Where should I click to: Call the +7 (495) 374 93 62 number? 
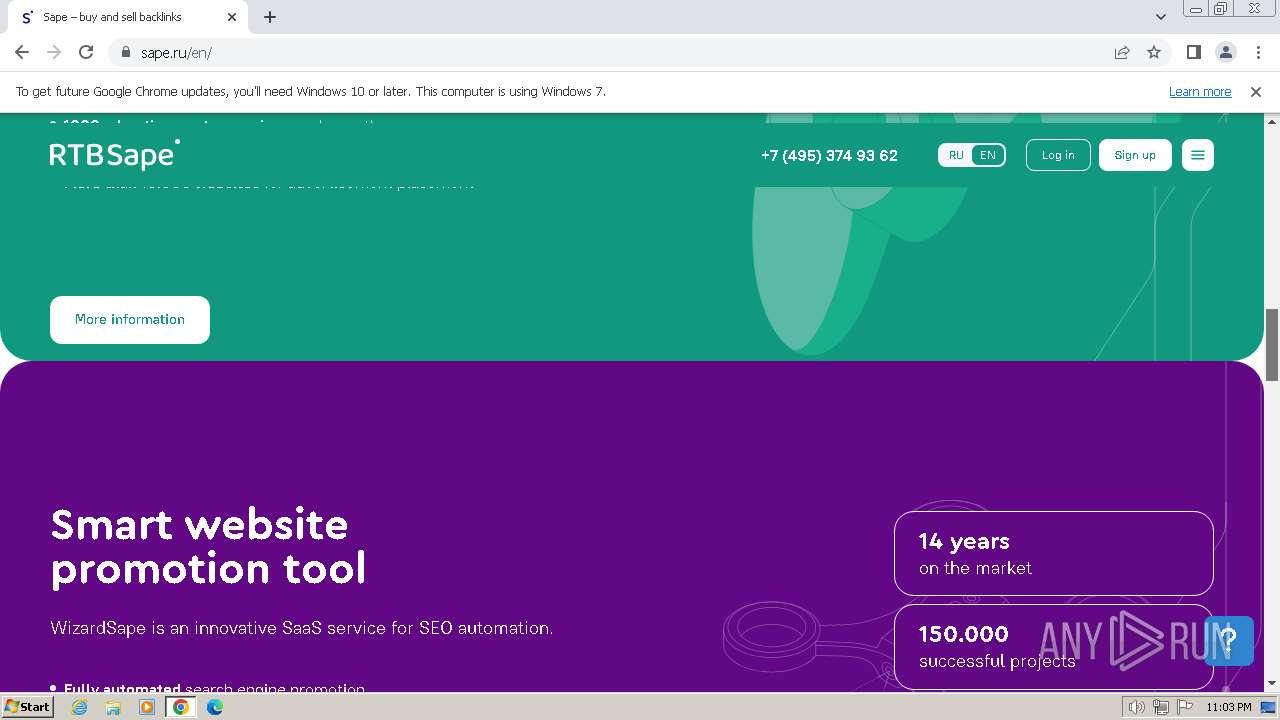829,155
